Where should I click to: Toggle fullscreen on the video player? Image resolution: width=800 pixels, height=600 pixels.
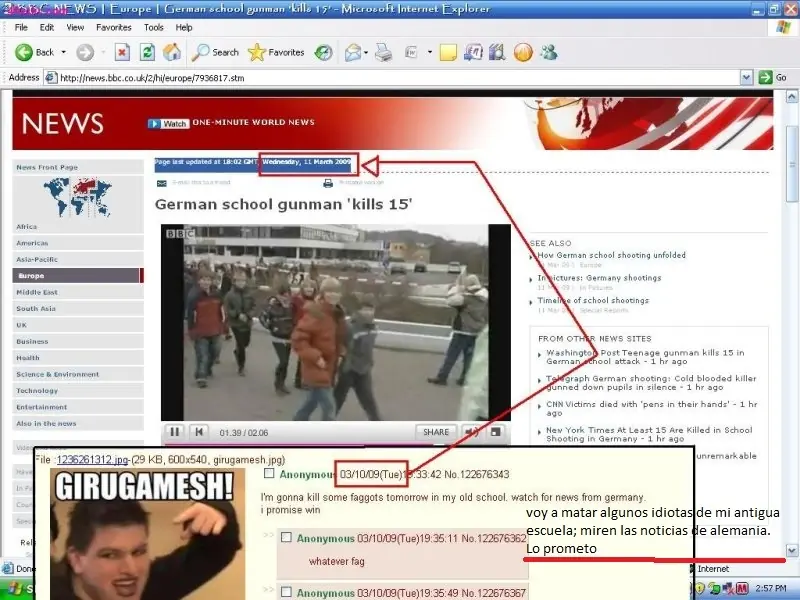point(495,432)
